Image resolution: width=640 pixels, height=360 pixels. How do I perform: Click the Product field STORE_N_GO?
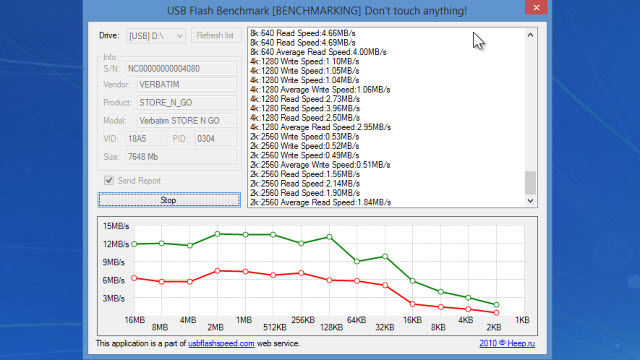click(x=187, y=102)
